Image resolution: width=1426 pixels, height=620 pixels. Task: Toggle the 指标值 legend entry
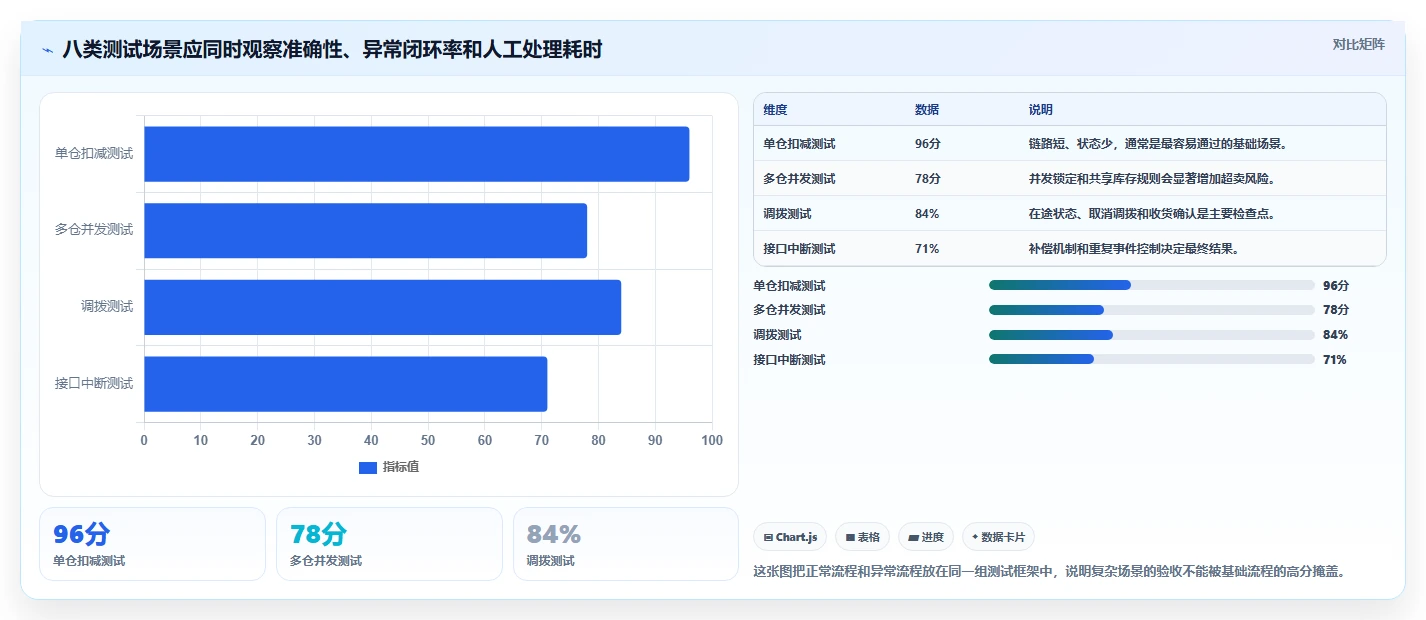click(x=389, y=467)
